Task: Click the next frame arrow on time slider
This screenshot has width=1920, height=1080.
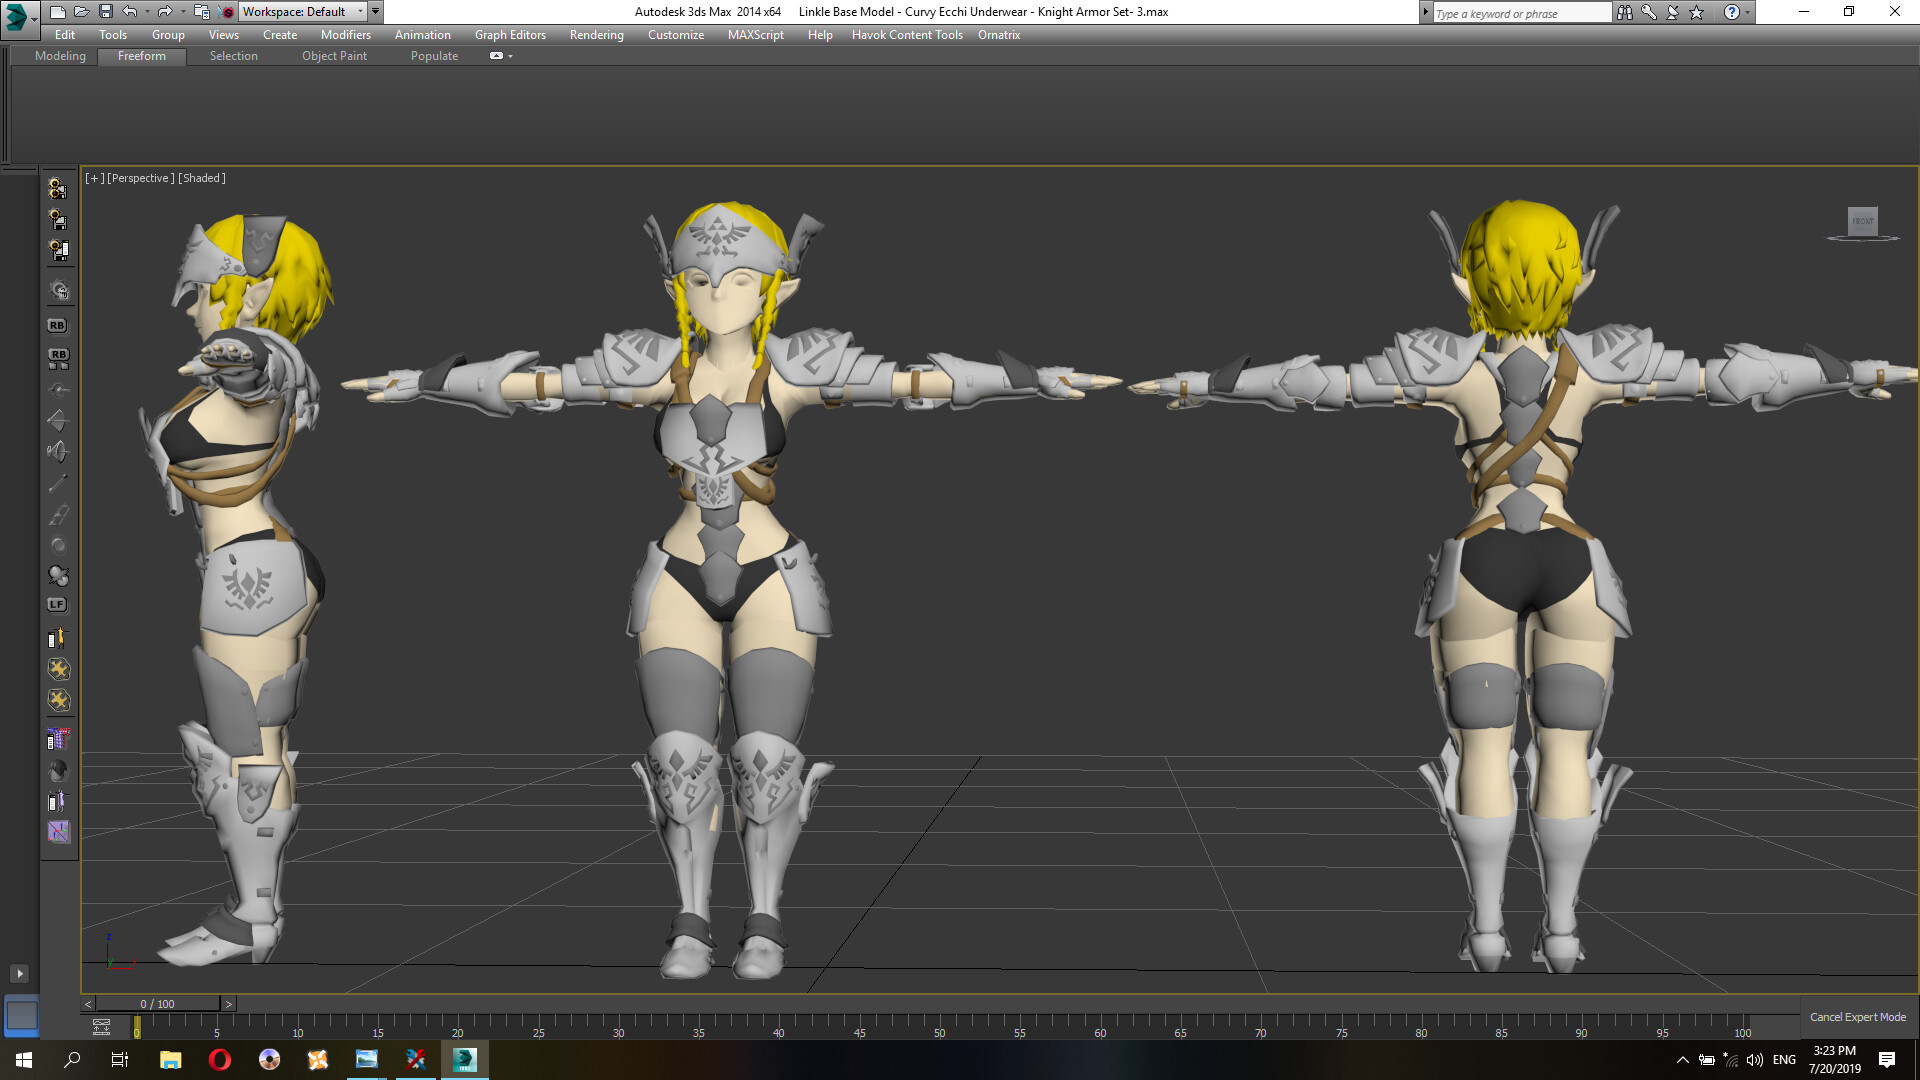Action: [228, 1004]
